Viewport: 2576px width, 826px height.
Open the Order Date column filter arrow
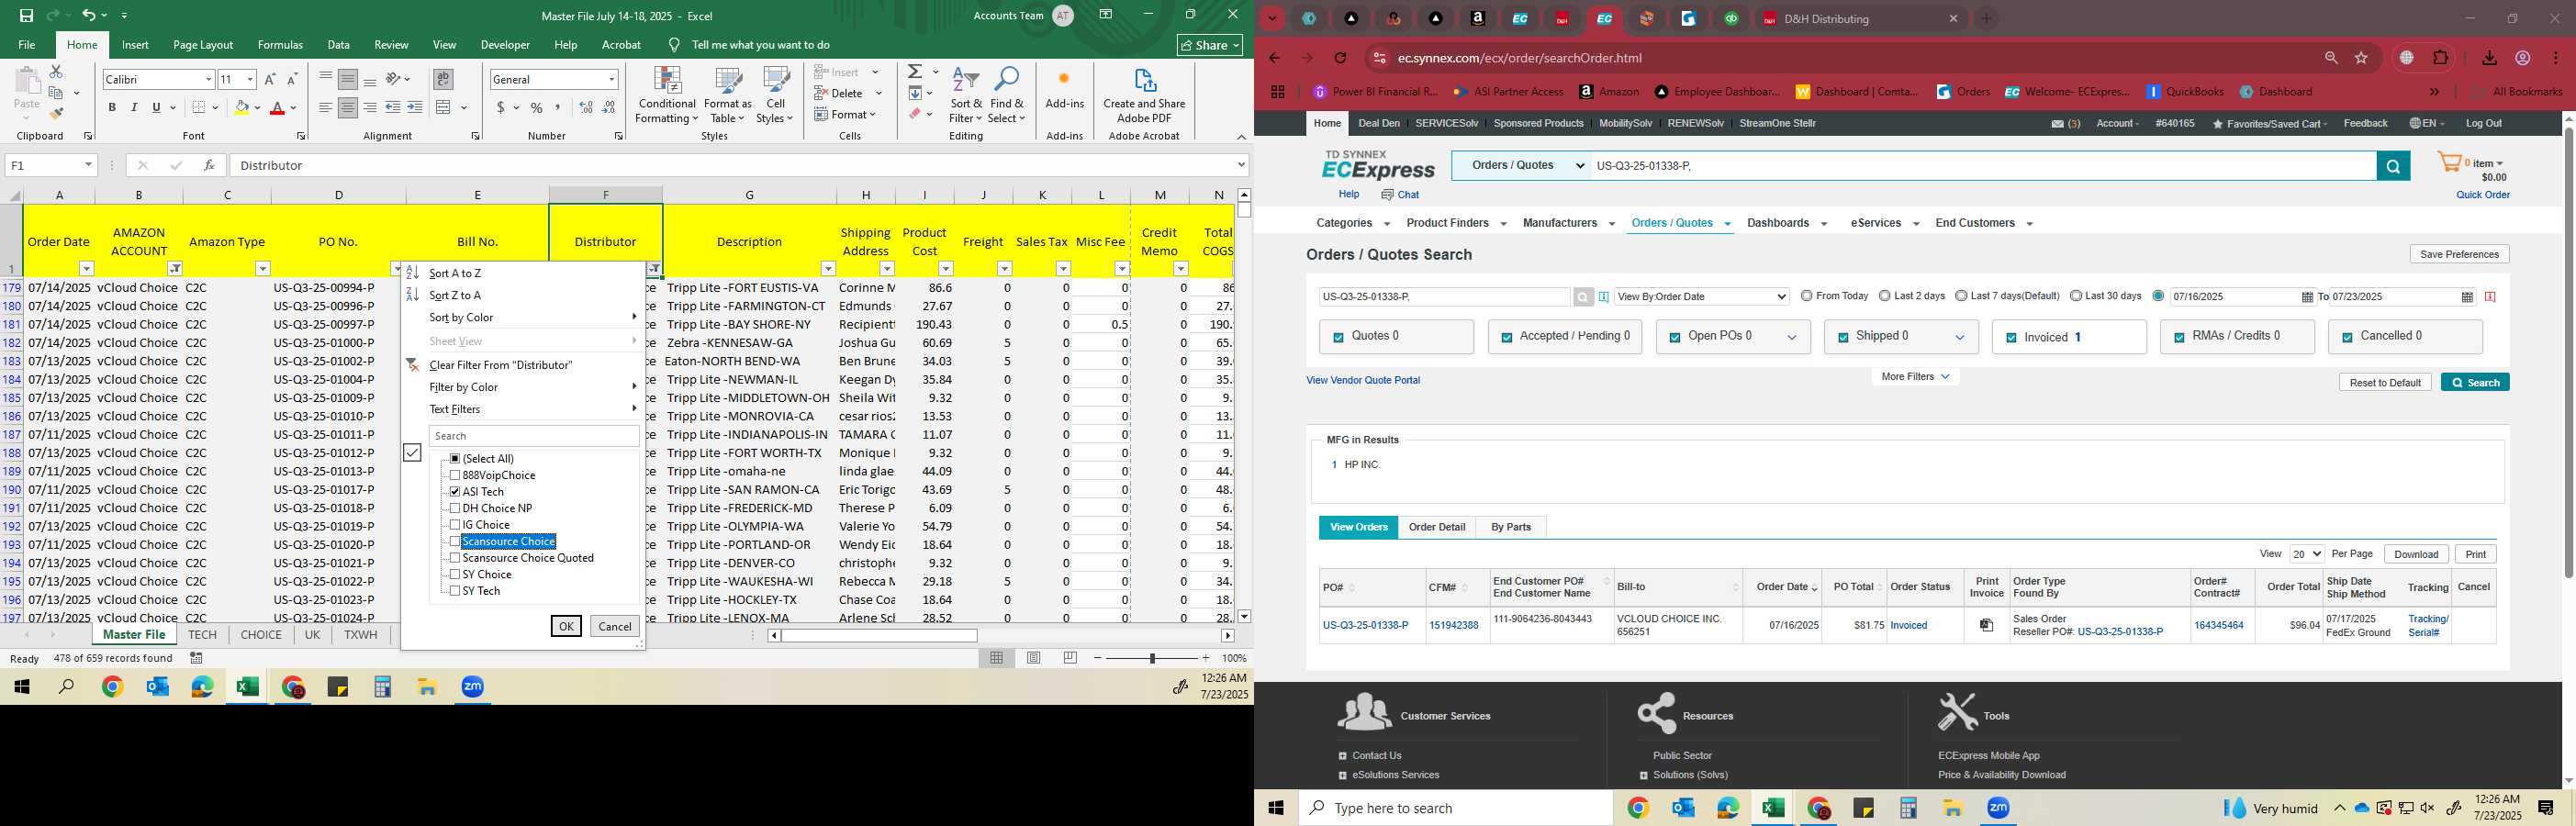(x=86, y=269)
